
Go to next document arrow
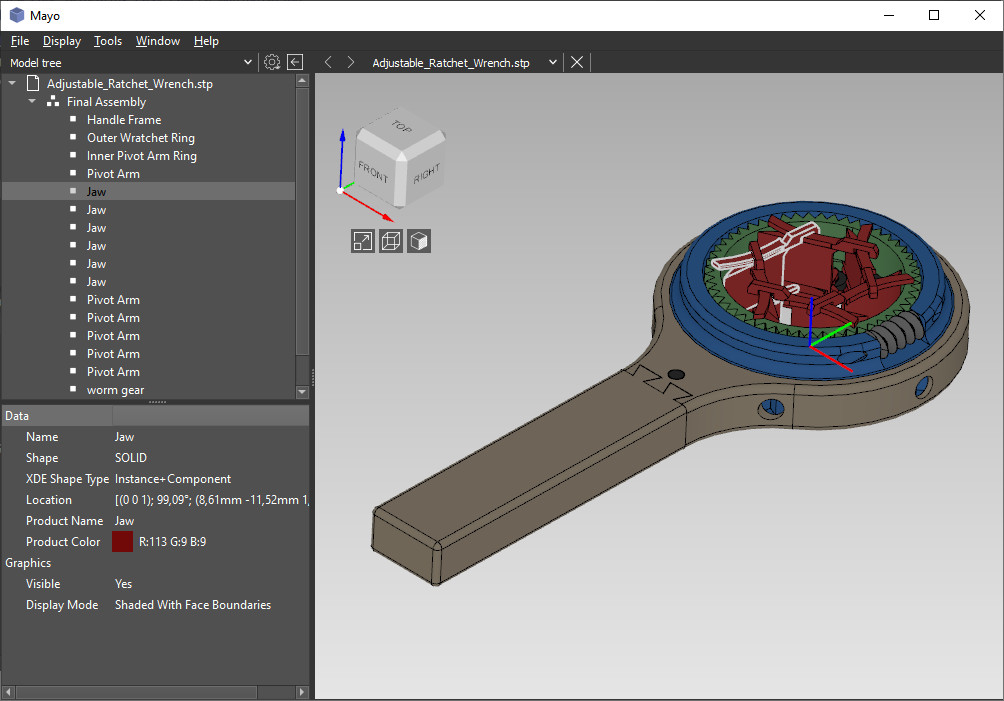click(350, 62)
